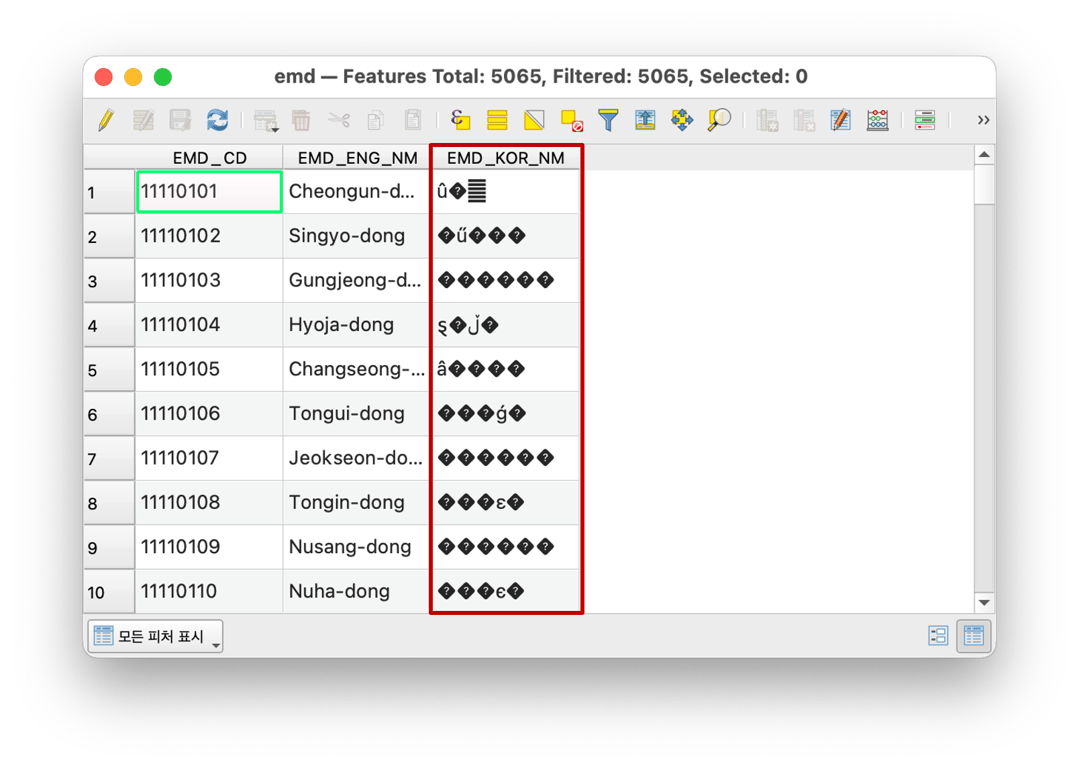Move selection to top of table
The image size is (1079, 768).
[645, 120]
